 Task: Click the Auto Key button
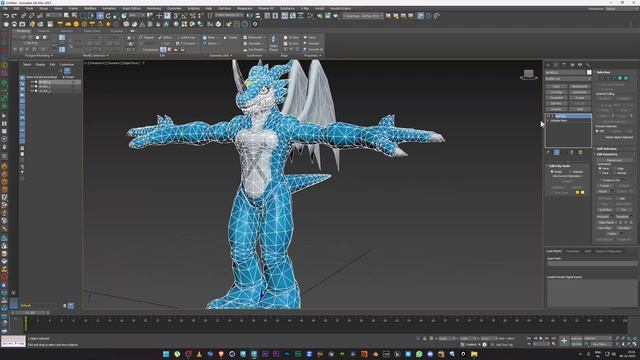(x=576, y=338)
